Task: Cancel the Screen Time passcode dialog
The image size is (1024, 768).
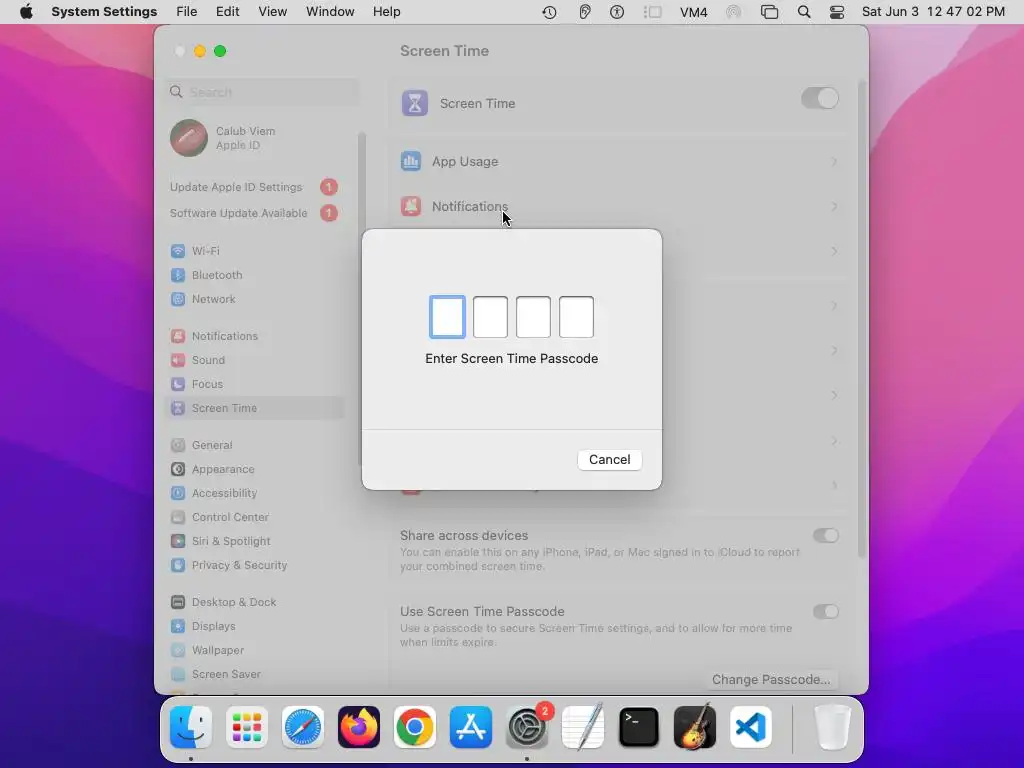Action: tap(609, 460)
